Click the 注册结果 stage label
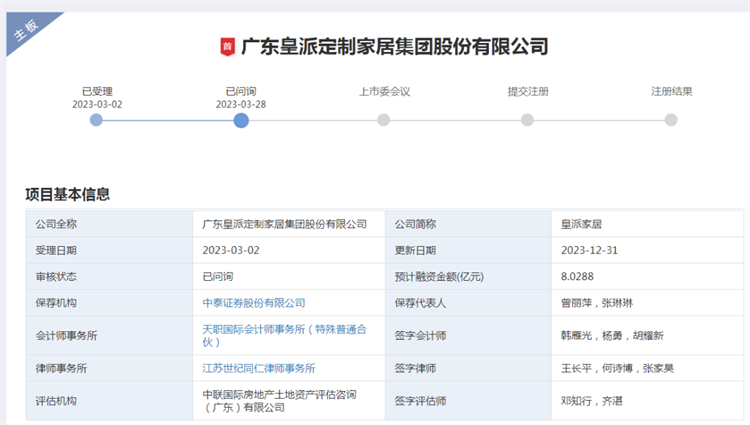 pyautogui.click(x=672, y=91)
